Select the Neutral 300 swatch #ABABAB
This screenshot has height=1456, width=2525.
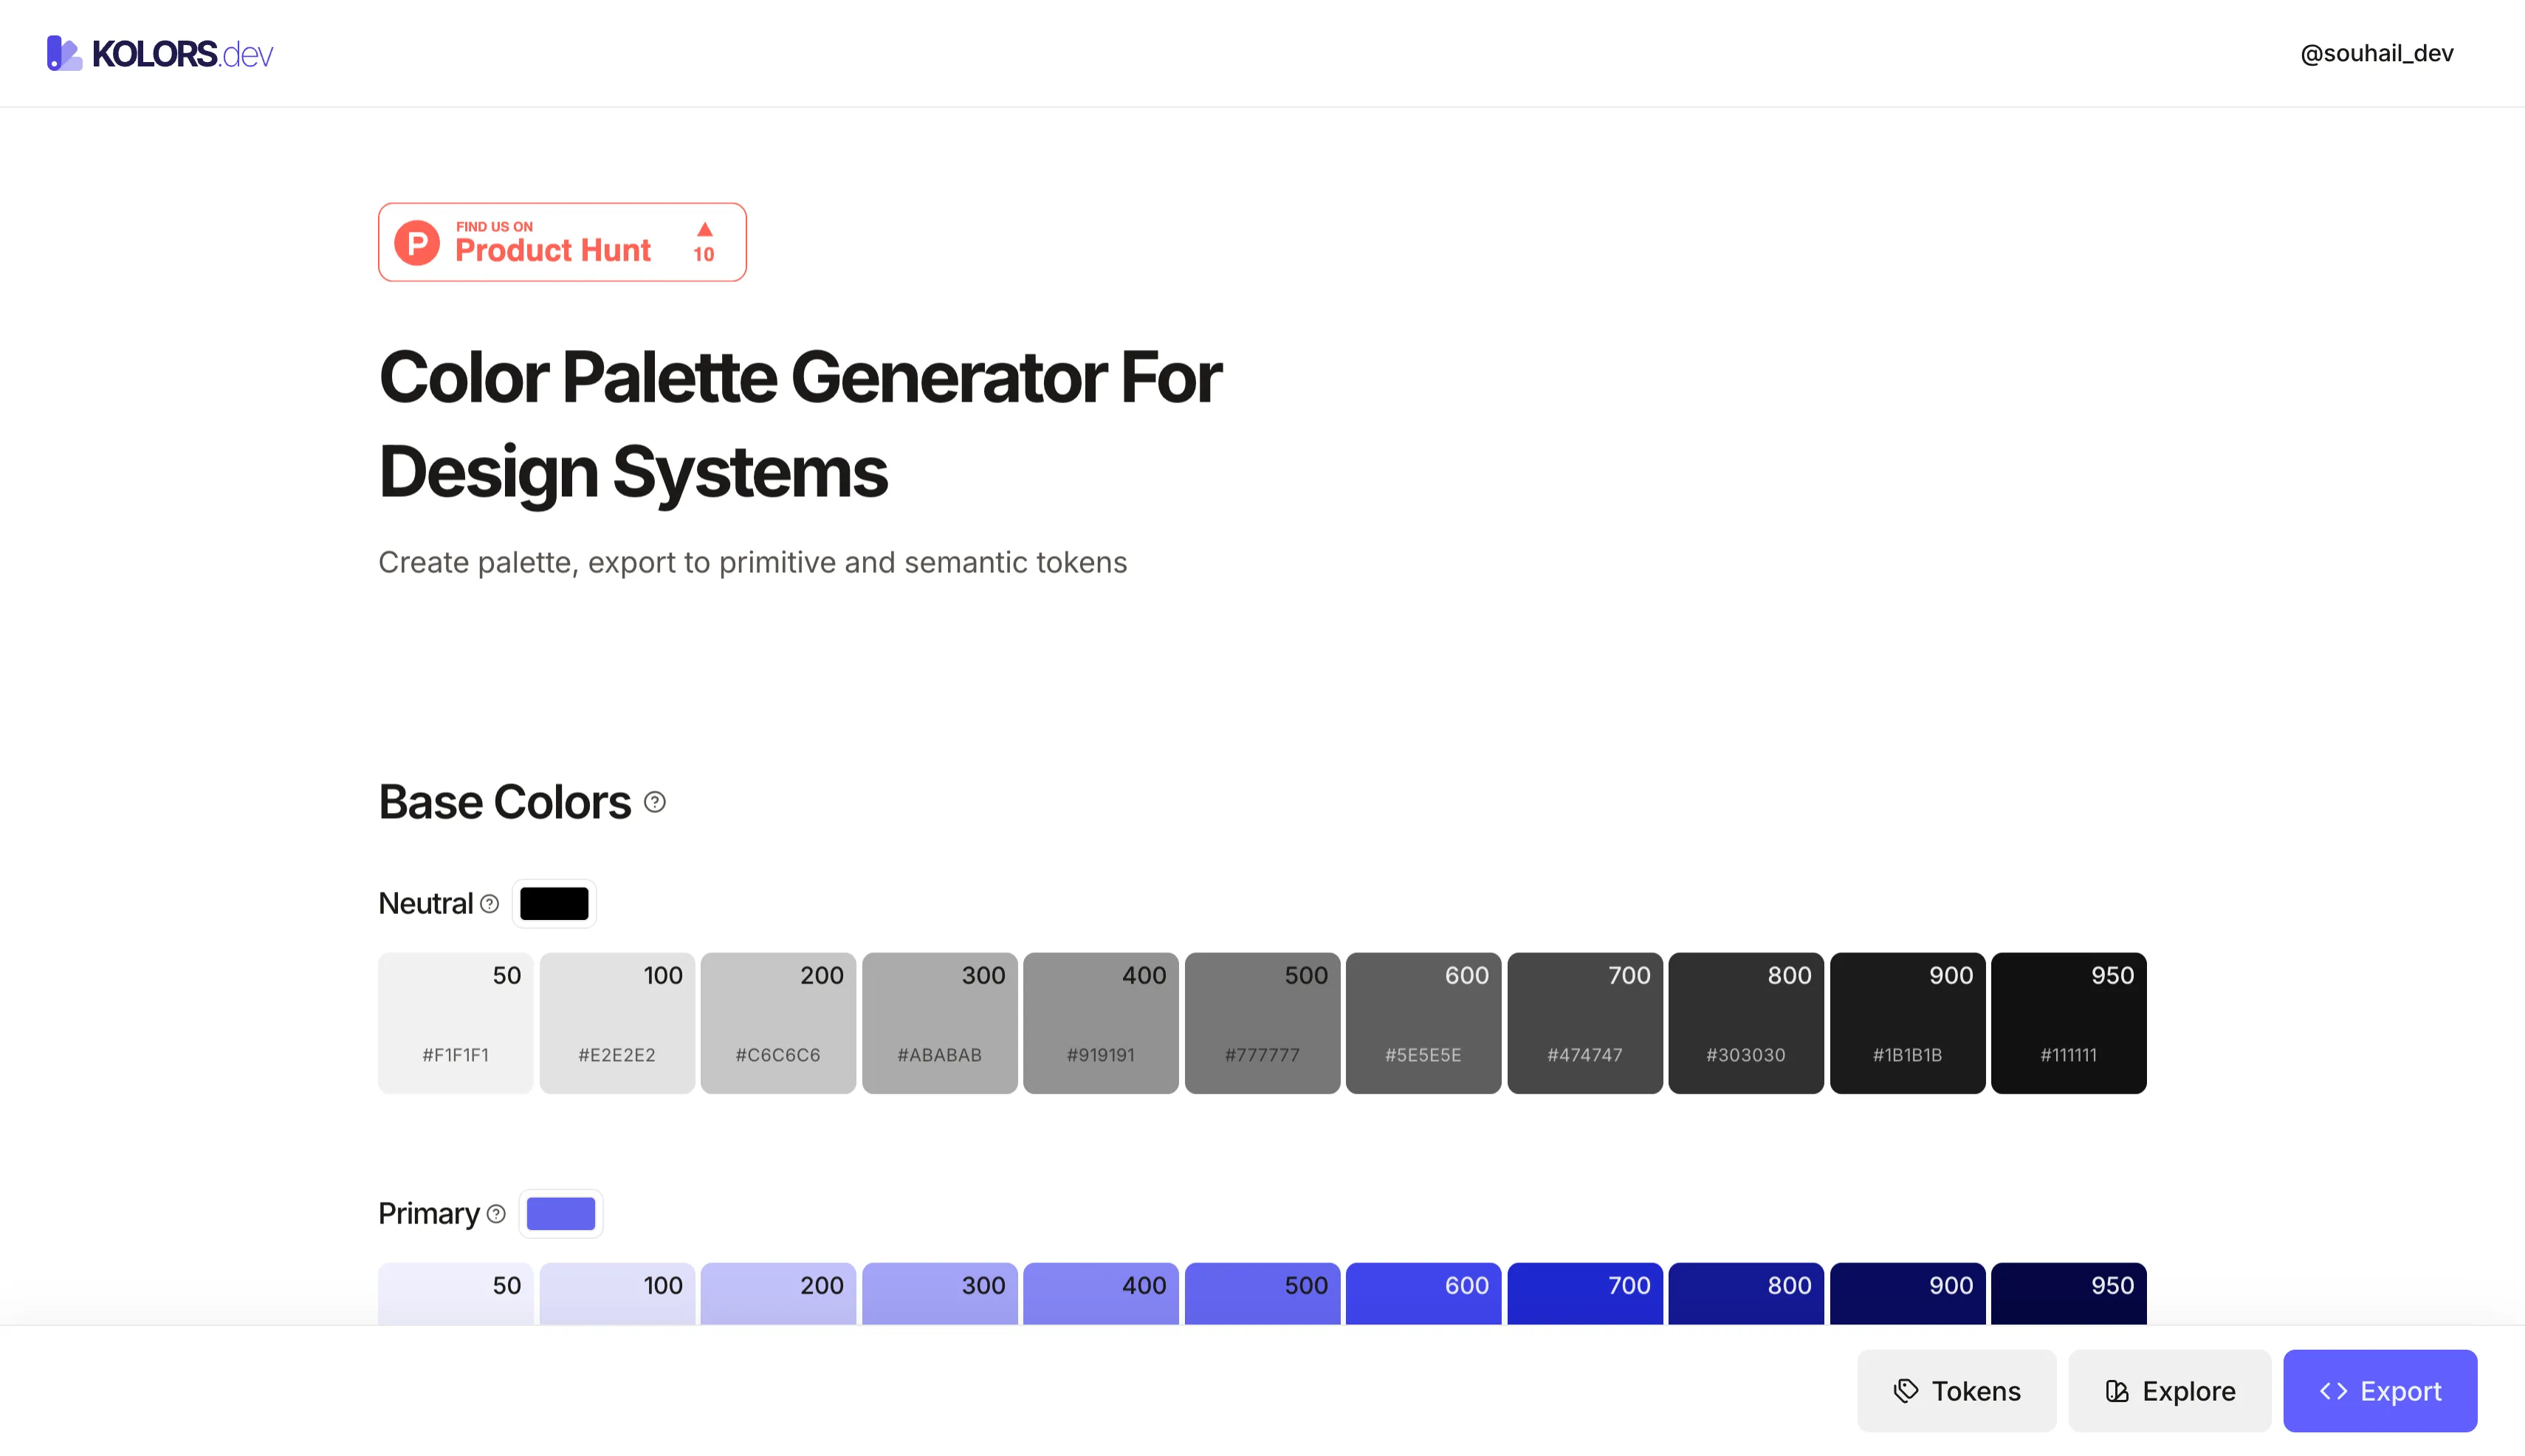click(939, 1023)
